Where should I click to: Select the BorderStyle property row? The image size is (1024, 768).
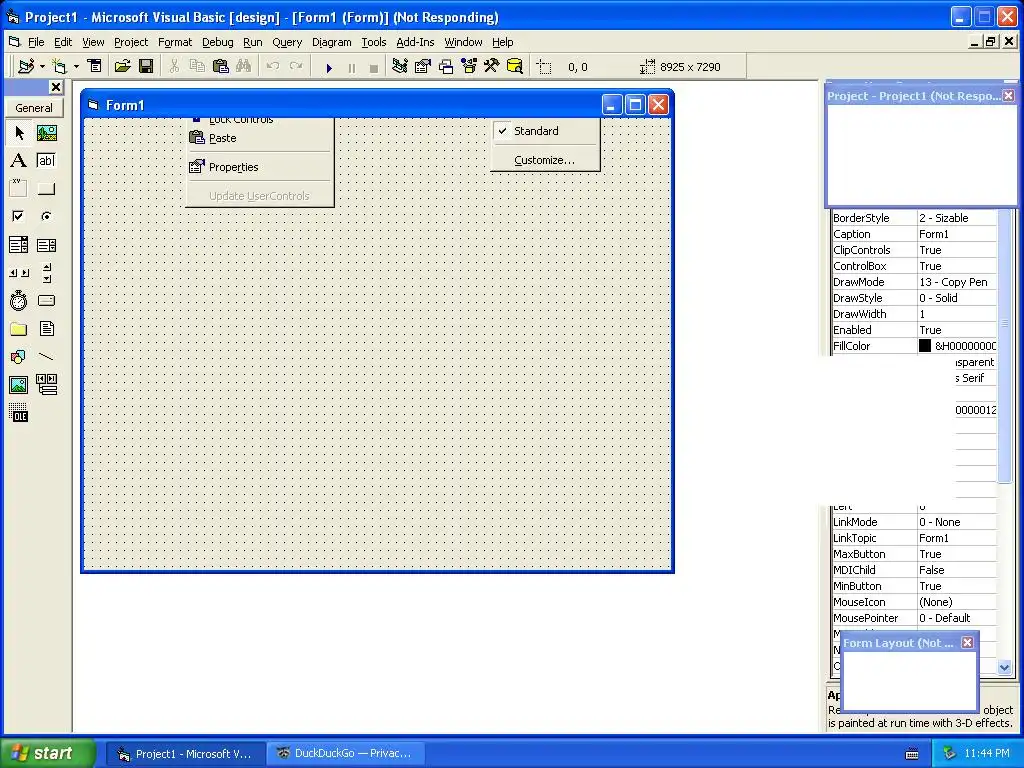[x=914, y=218]
